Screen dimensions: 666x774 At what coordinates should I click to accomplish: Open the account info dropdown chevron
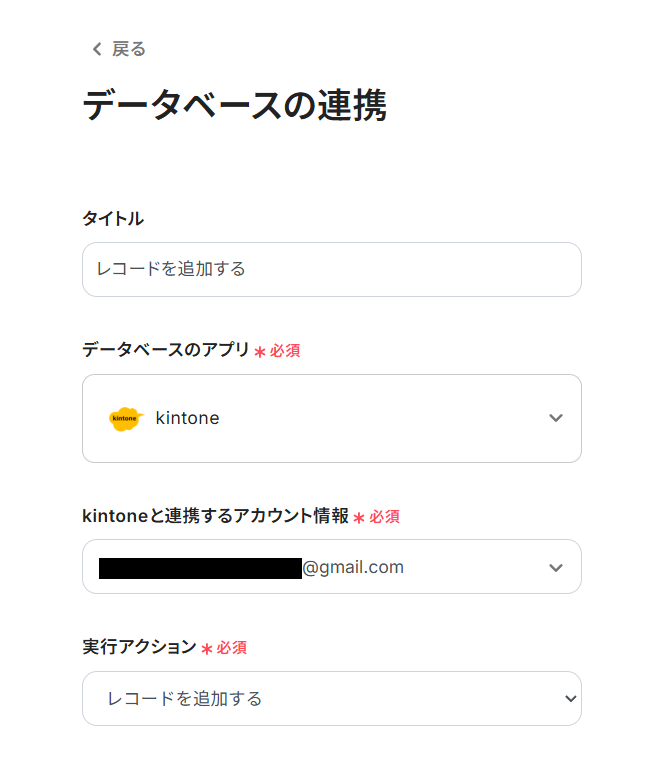pos(556,568)
